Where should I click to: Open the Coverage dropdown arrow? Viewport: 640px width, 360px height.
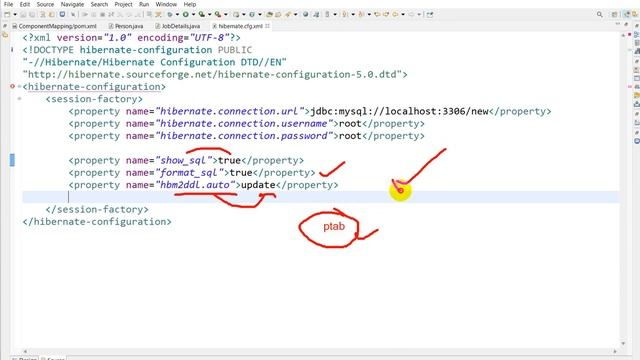(209, 14)
